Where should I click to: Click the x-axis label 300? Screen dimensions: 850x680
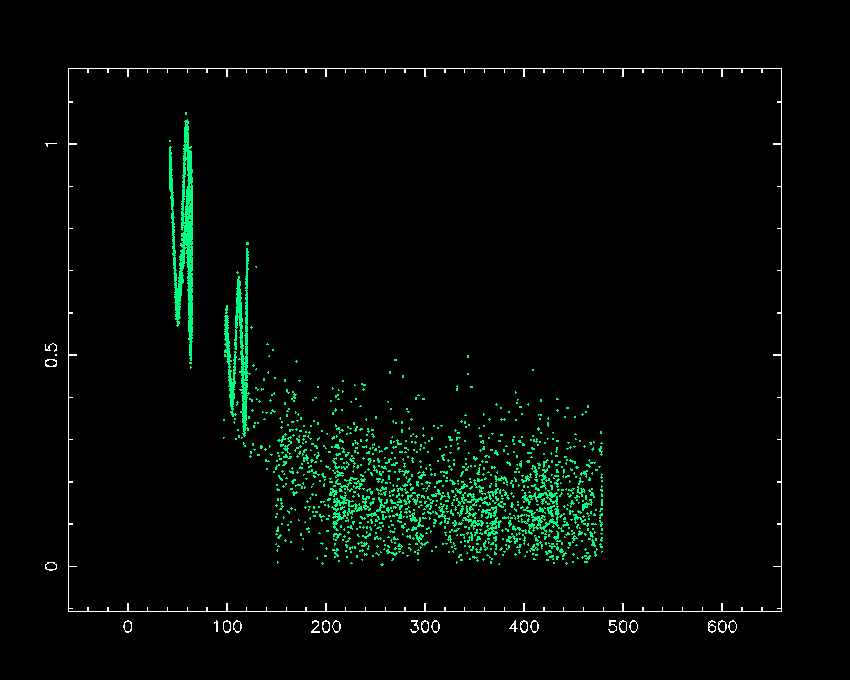pos(425,627)
